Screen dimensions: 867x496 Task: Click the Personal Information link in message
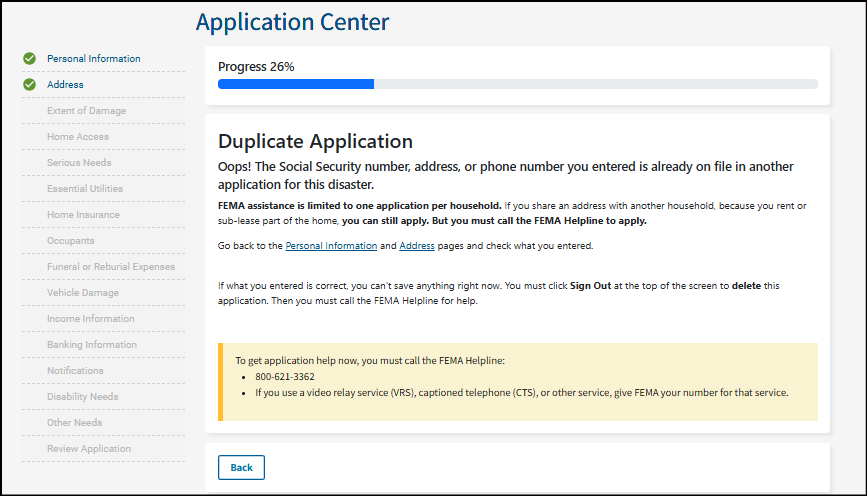[x=331, y=246]
